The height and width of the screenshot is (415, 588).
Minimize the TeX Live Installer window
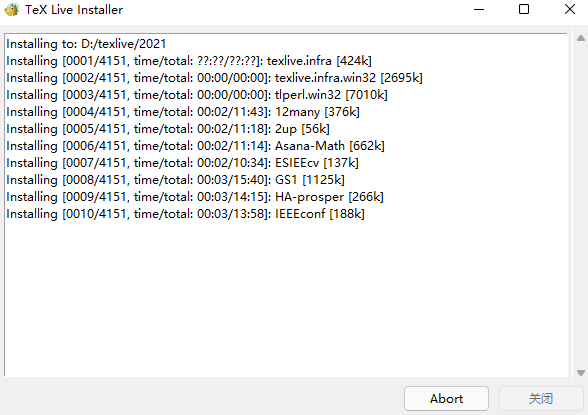pyautogui.click(x=479, y=9)
